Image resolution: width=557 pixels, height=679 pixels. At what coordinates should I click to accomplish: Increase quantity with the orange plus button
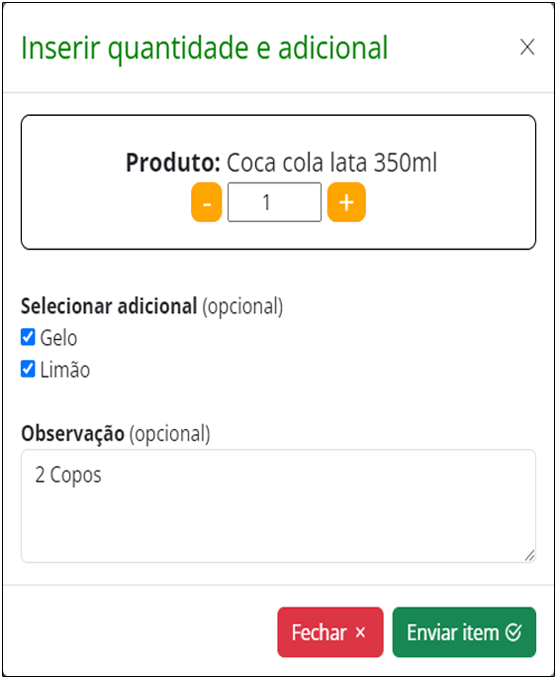(347, 202)
